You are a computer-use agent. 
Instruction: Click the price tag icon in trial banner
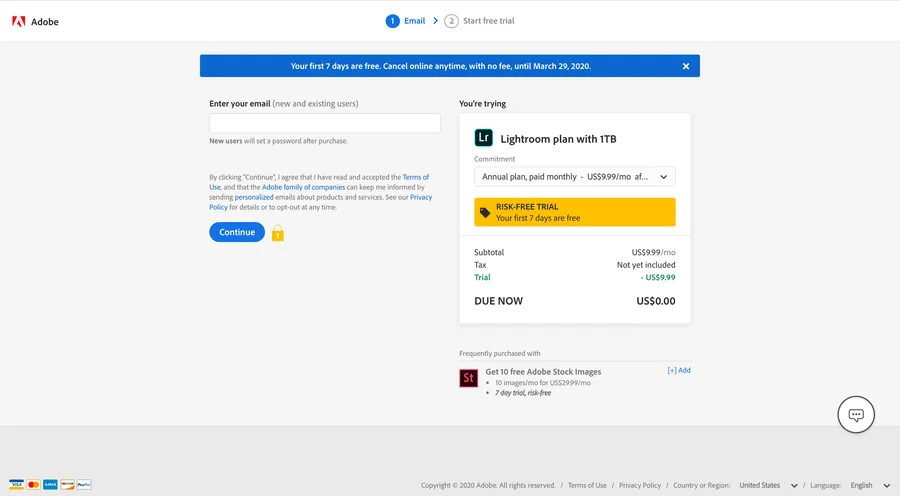coord(485,212)
